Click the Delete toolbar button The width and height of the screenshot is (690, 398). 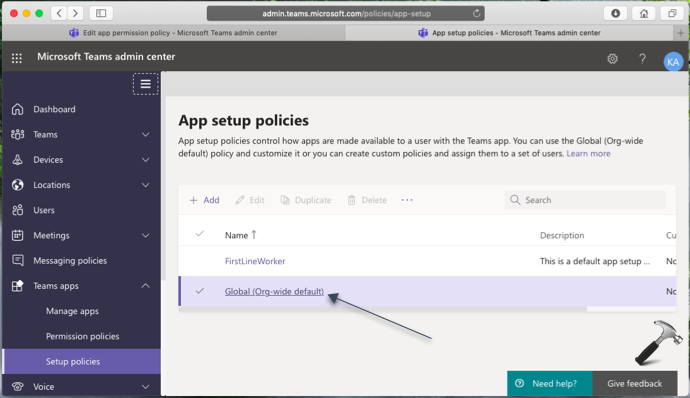[367, 200]
